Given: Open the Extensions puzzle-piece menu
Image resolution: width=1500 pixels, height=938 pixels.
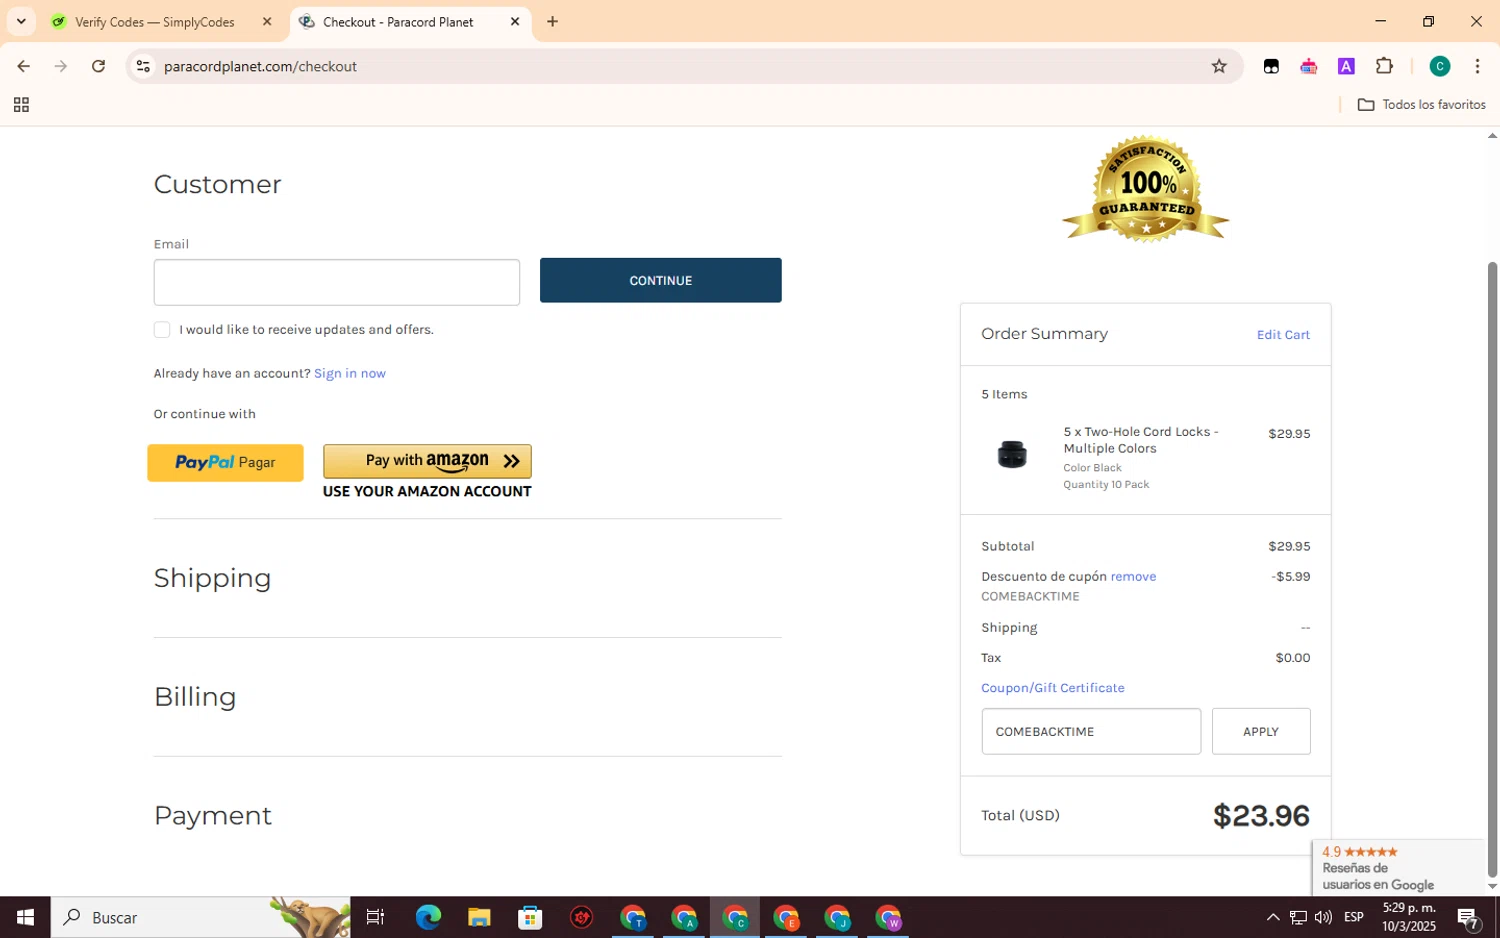Looking at the screenshot, I should coord(1384,66).
